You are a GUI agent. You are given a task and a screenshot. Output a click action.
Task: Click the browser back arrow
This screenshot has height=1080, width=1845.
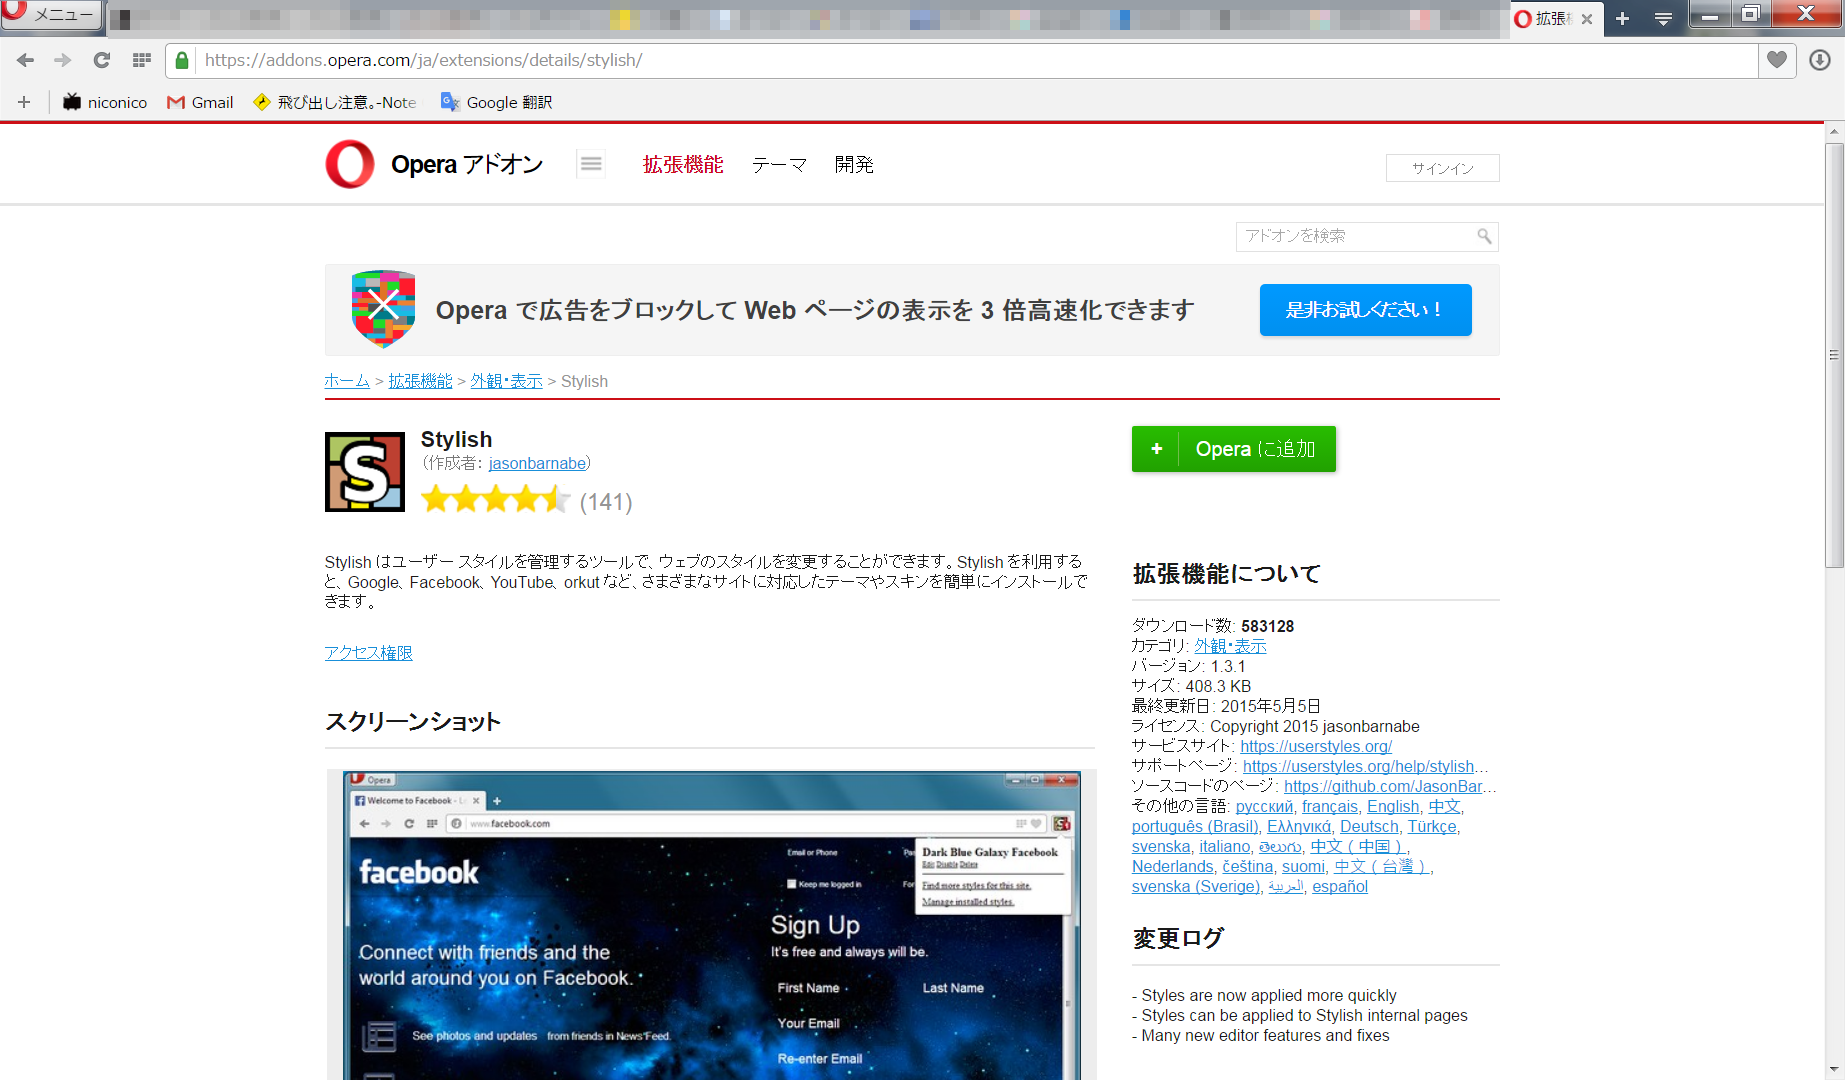(x=26, y=60)
